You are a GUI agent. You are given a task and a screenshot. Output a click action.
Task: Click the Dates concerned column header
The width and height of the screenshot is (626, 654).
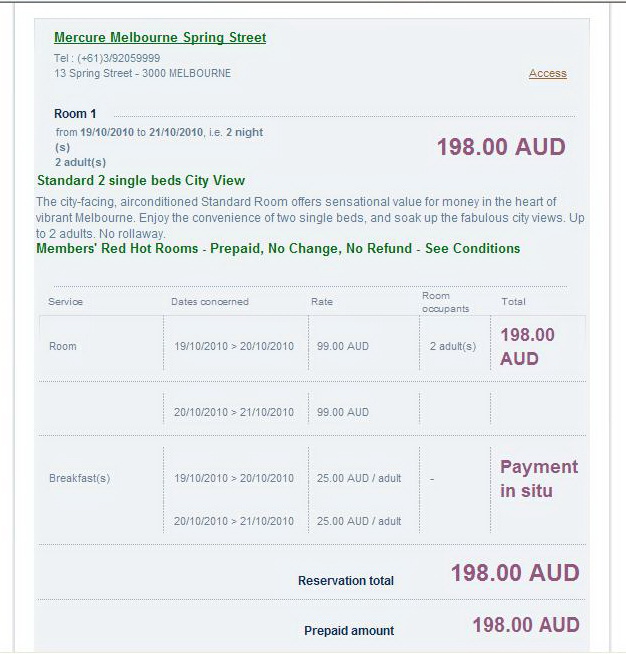pyautogui.click(x=210, y=301)
